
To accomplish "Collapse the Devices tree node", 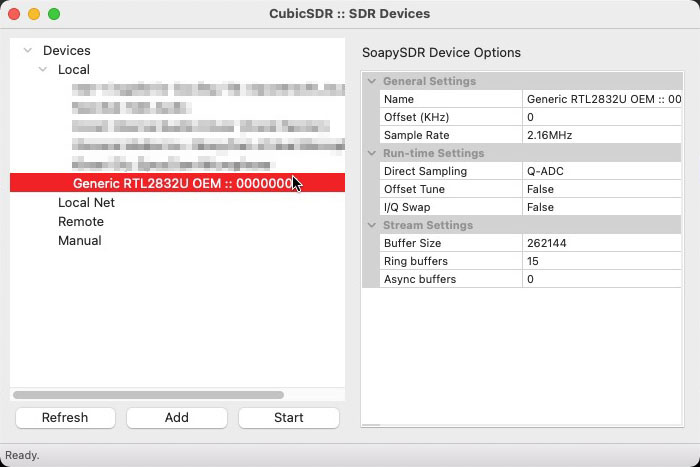I will (28, 50).
